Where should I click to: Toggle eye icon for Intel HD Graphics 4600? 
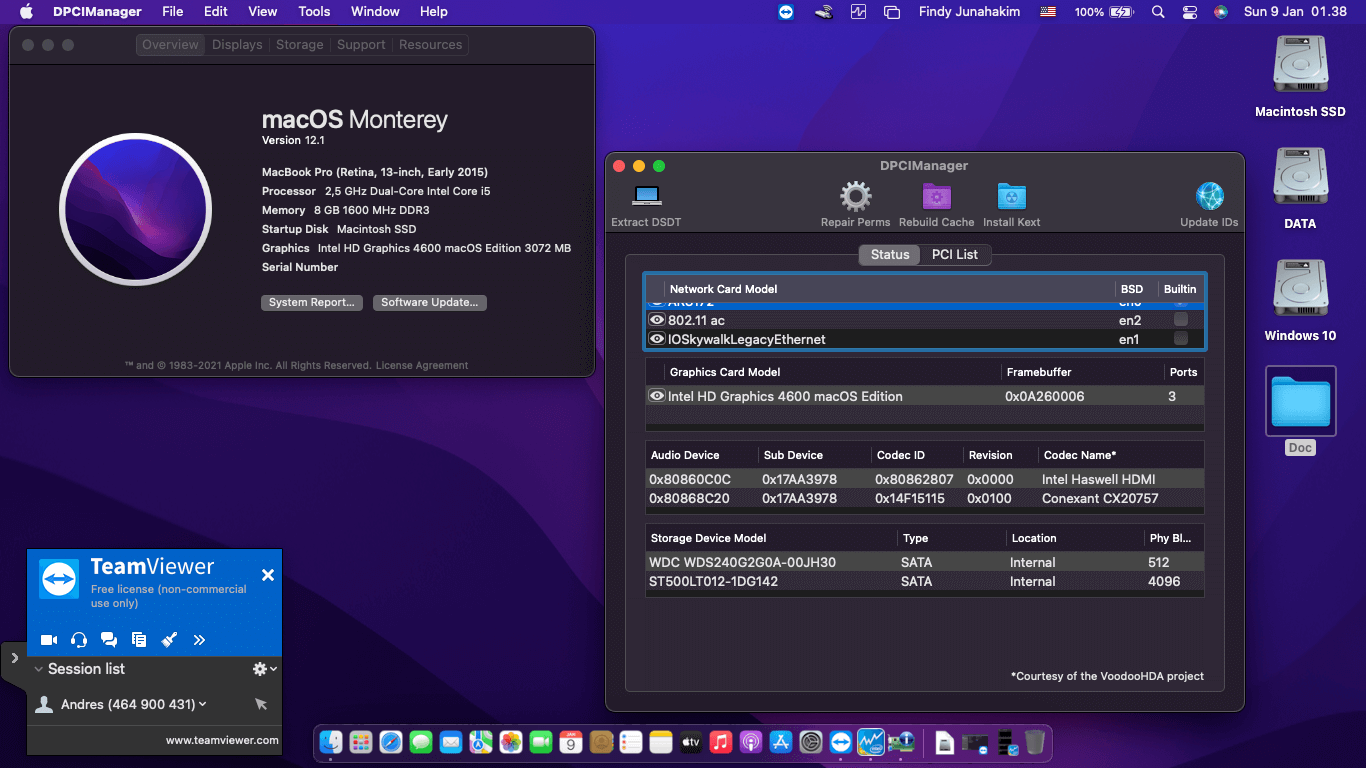pos(657,396)
